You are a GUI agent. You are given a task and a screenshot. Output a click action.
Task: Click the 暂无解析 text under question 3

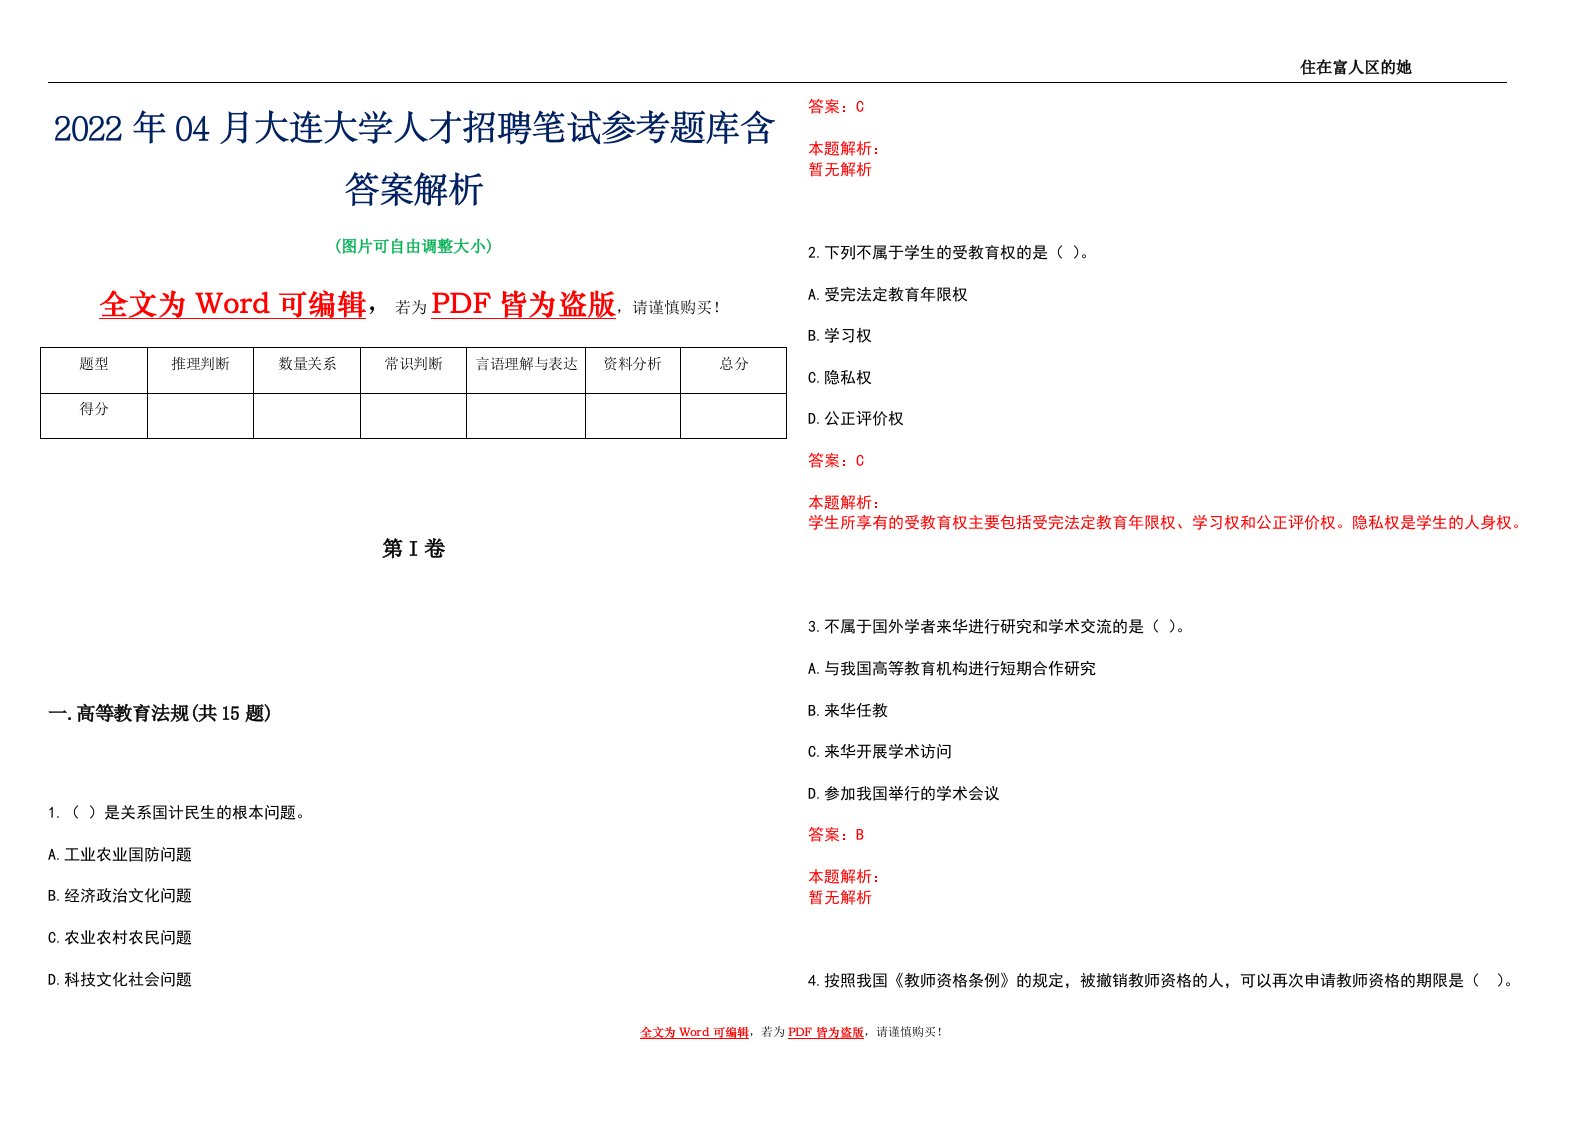coord(840,898)
